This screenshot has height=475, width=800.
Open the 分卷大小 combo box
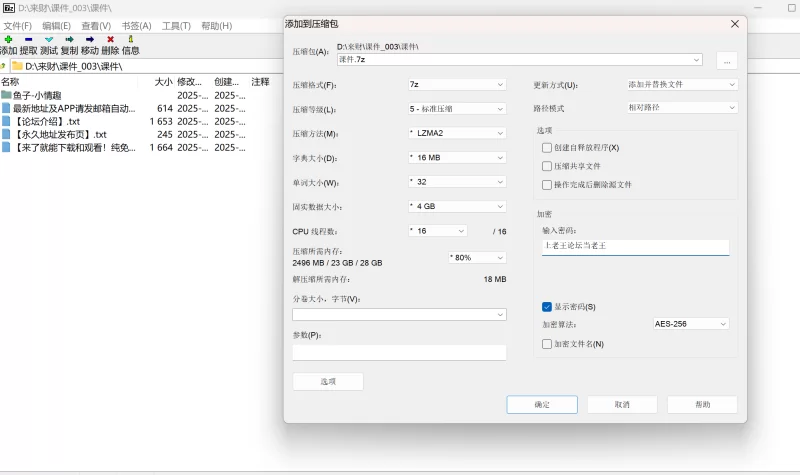399,314
